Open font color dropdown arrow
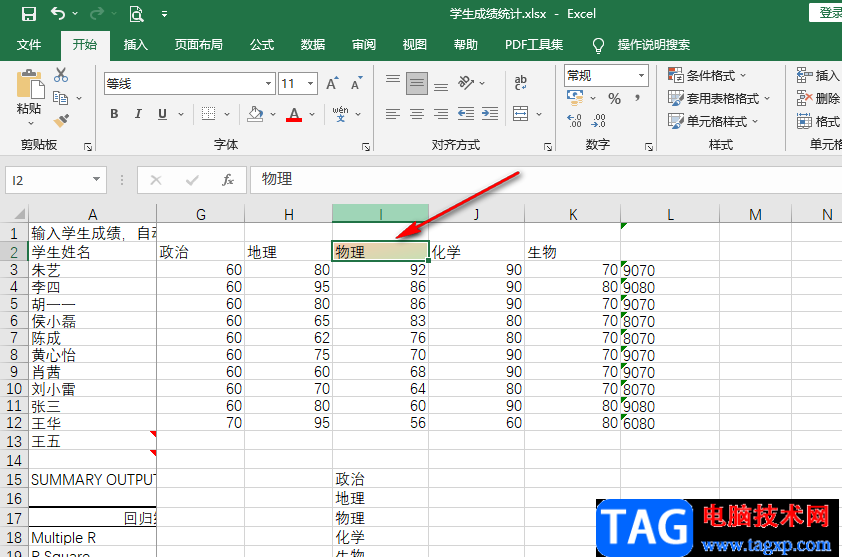This screenshot has width=842, height=557. coord(312,114)
